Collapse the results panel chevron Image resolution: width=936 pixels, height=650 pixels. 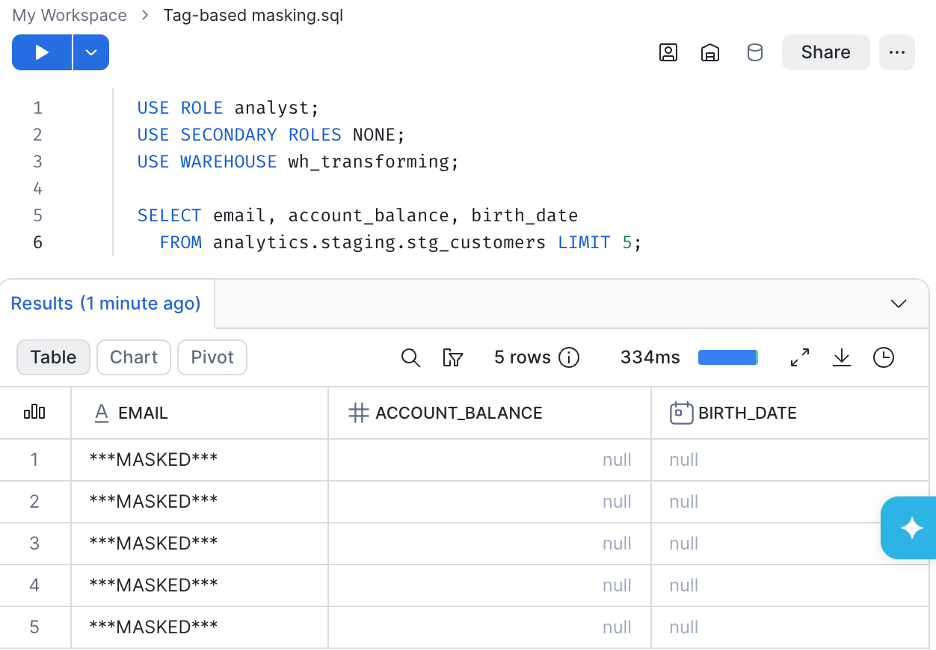point(898,303)
